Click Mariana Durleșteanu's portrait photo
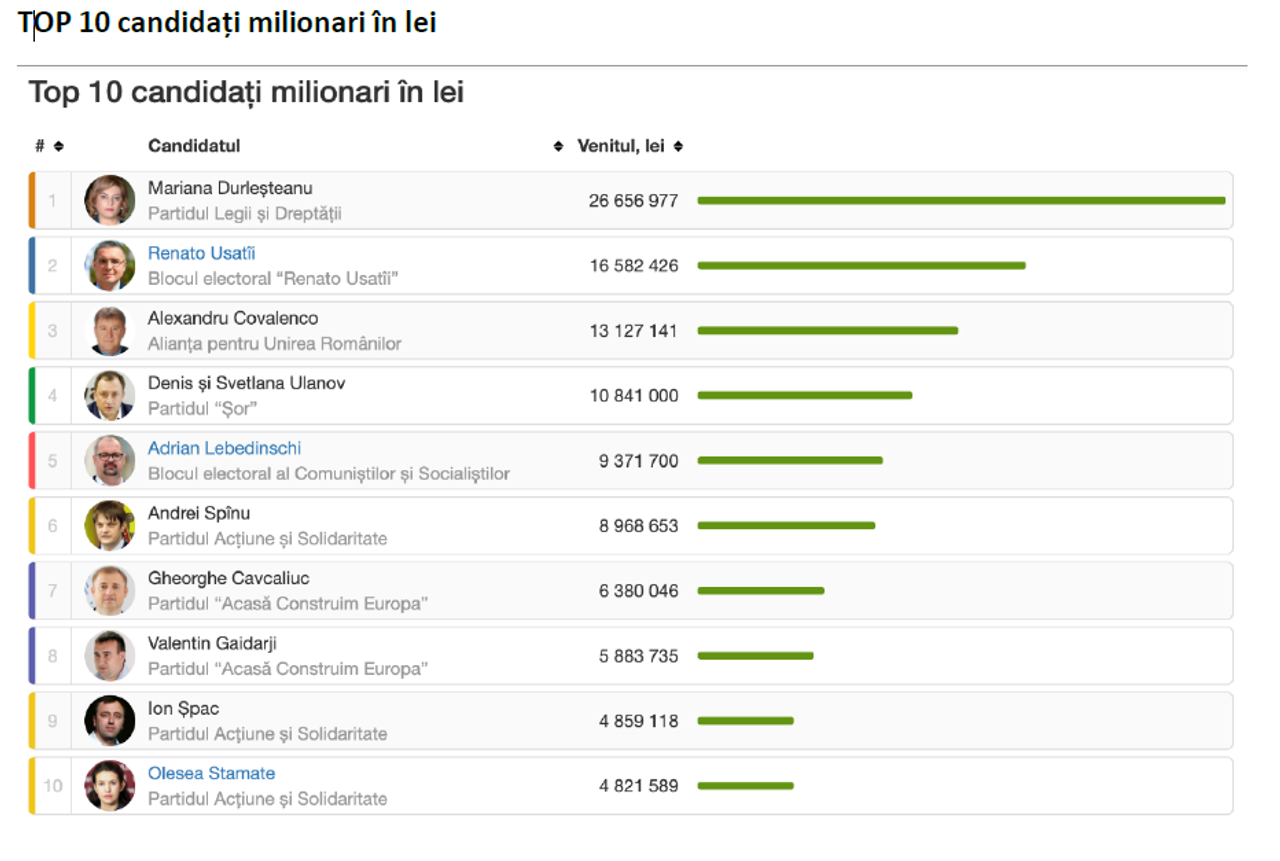Screen dimensions: 1280x861 pos(110,200)
